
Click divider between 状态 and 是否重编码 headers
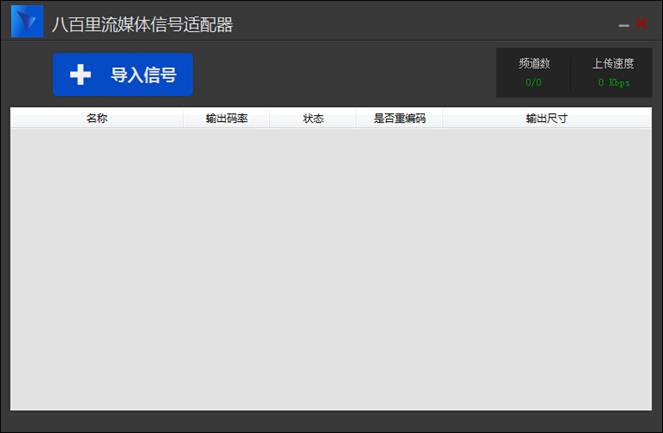point(356,118)
